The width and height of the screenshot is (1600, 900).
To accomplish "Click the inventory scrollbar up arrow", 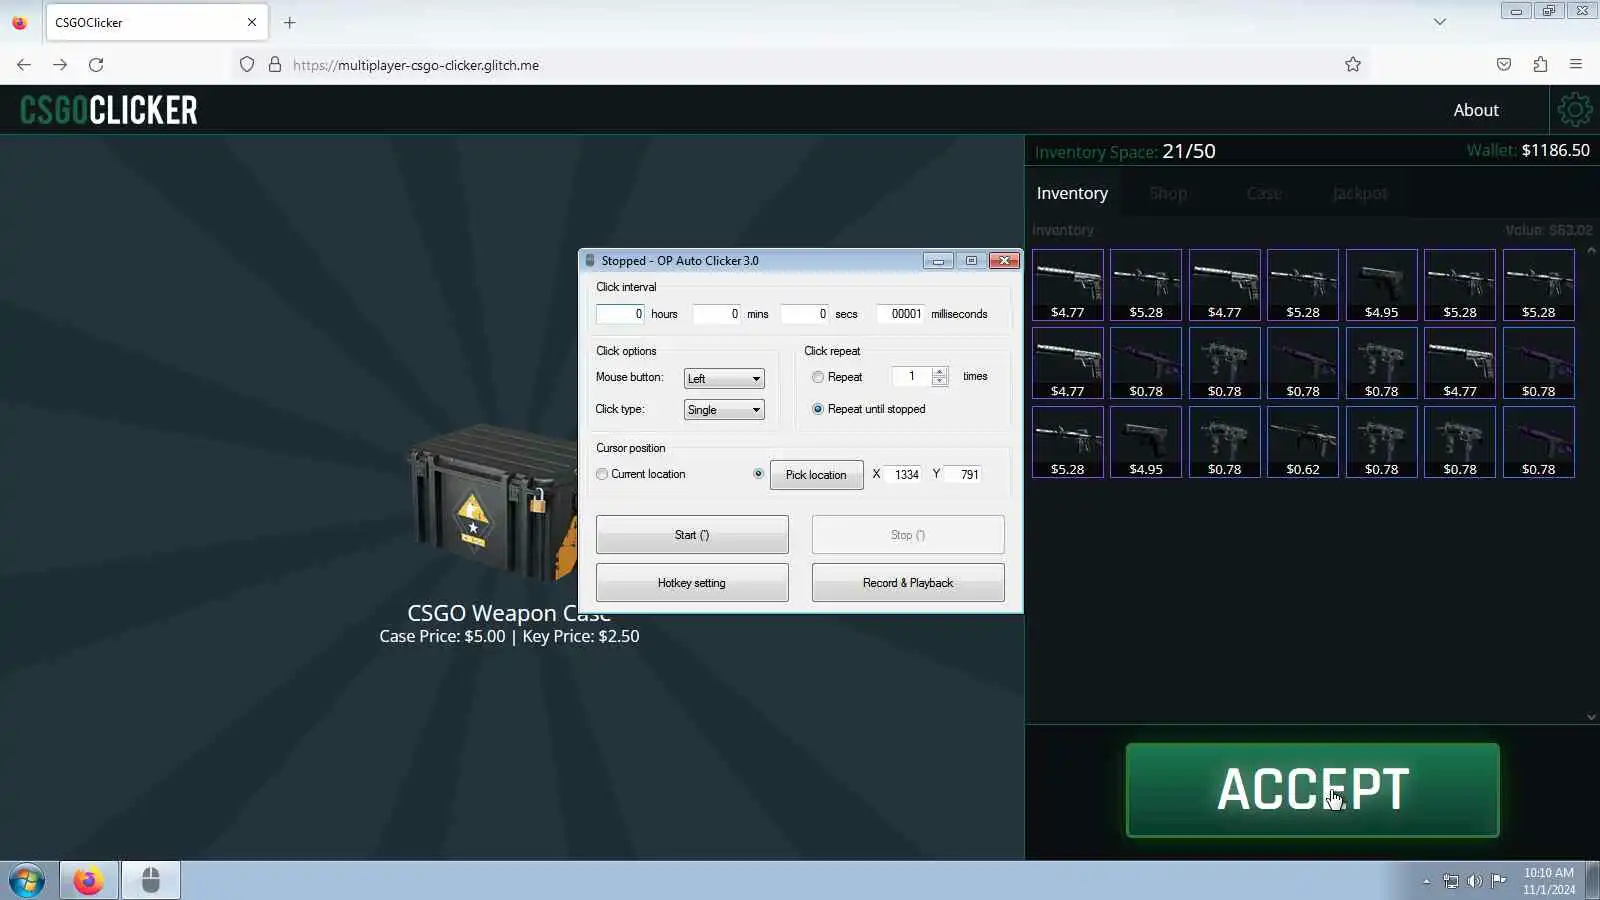I will 1592,250.
